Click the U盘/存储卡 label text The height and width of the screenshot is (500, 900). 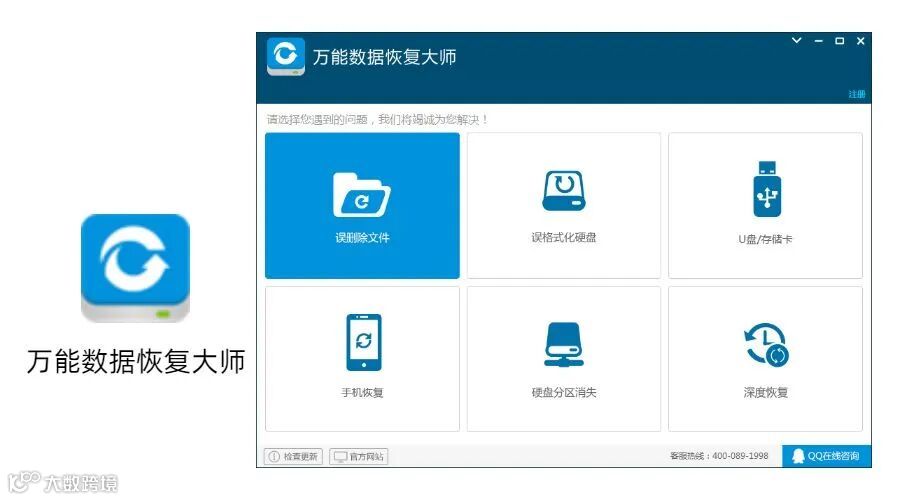[765, 239]
